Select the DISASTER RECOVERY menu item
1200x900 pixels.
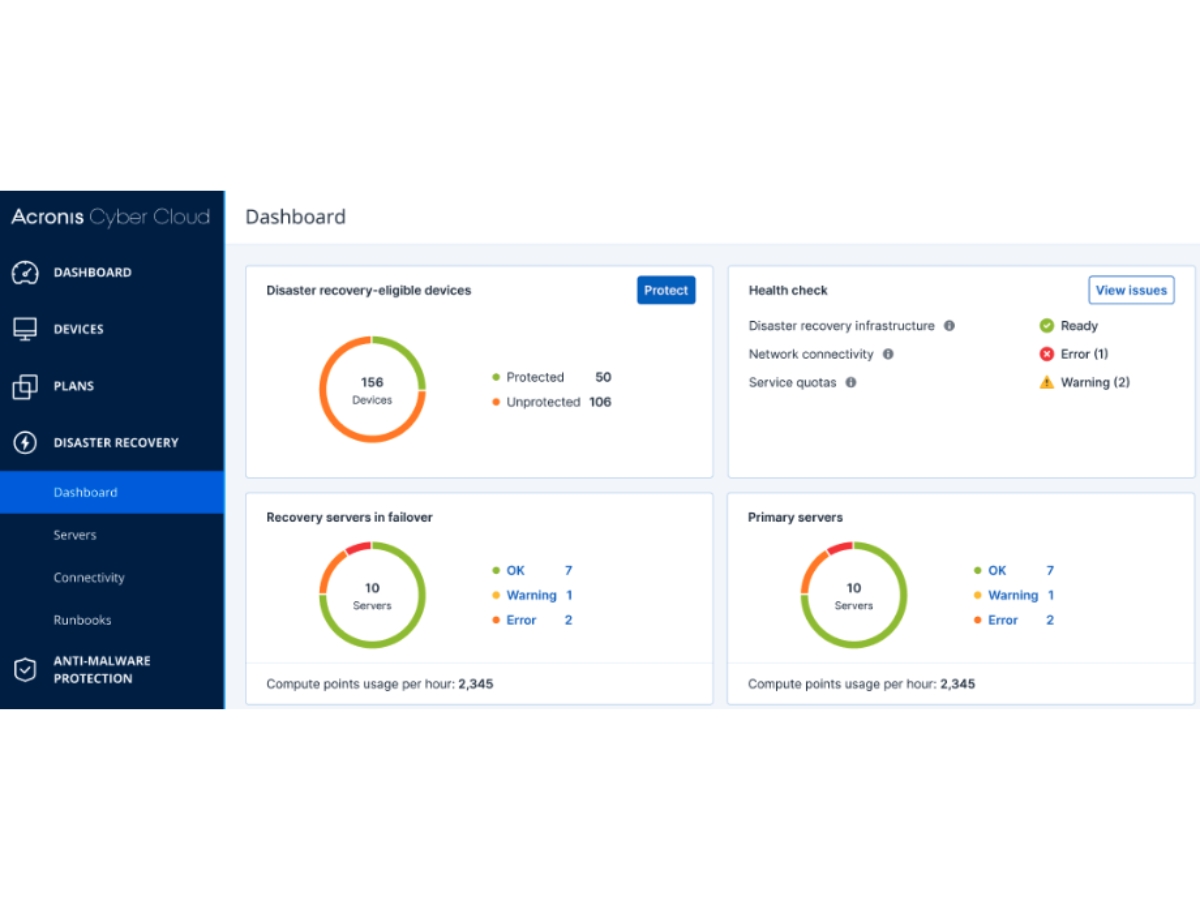point(116,442)
